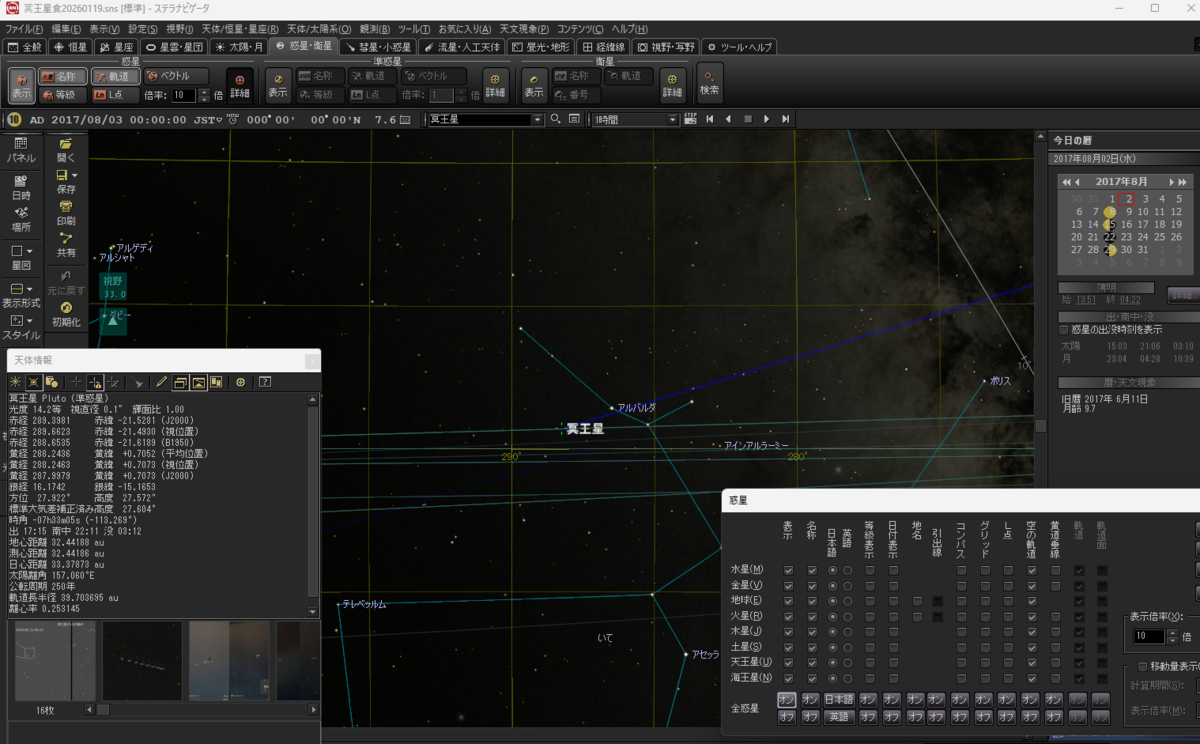
Task: Click the play forward control
Action: pyautogui.click(x=766, y=119)
